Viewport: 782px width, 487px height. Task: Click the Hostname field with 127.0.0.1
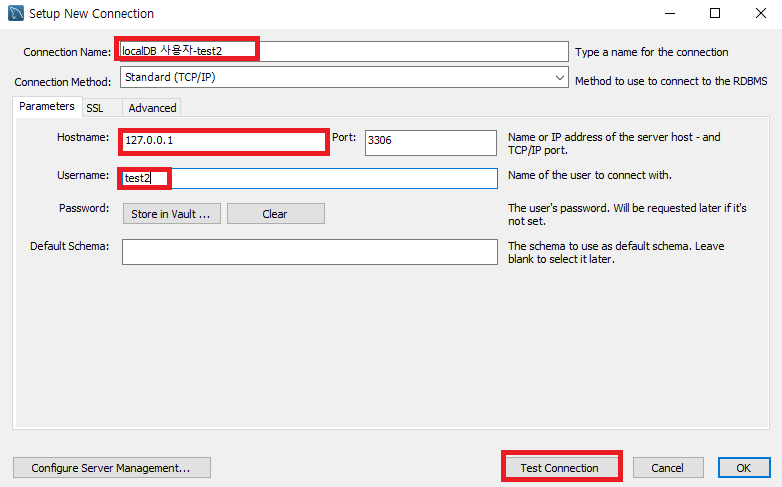223,141
